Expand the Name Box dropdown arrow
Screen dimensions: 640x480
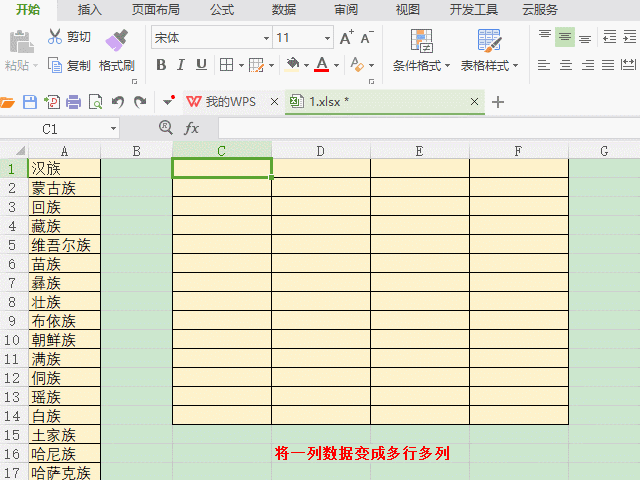click(x=113, y=129)
